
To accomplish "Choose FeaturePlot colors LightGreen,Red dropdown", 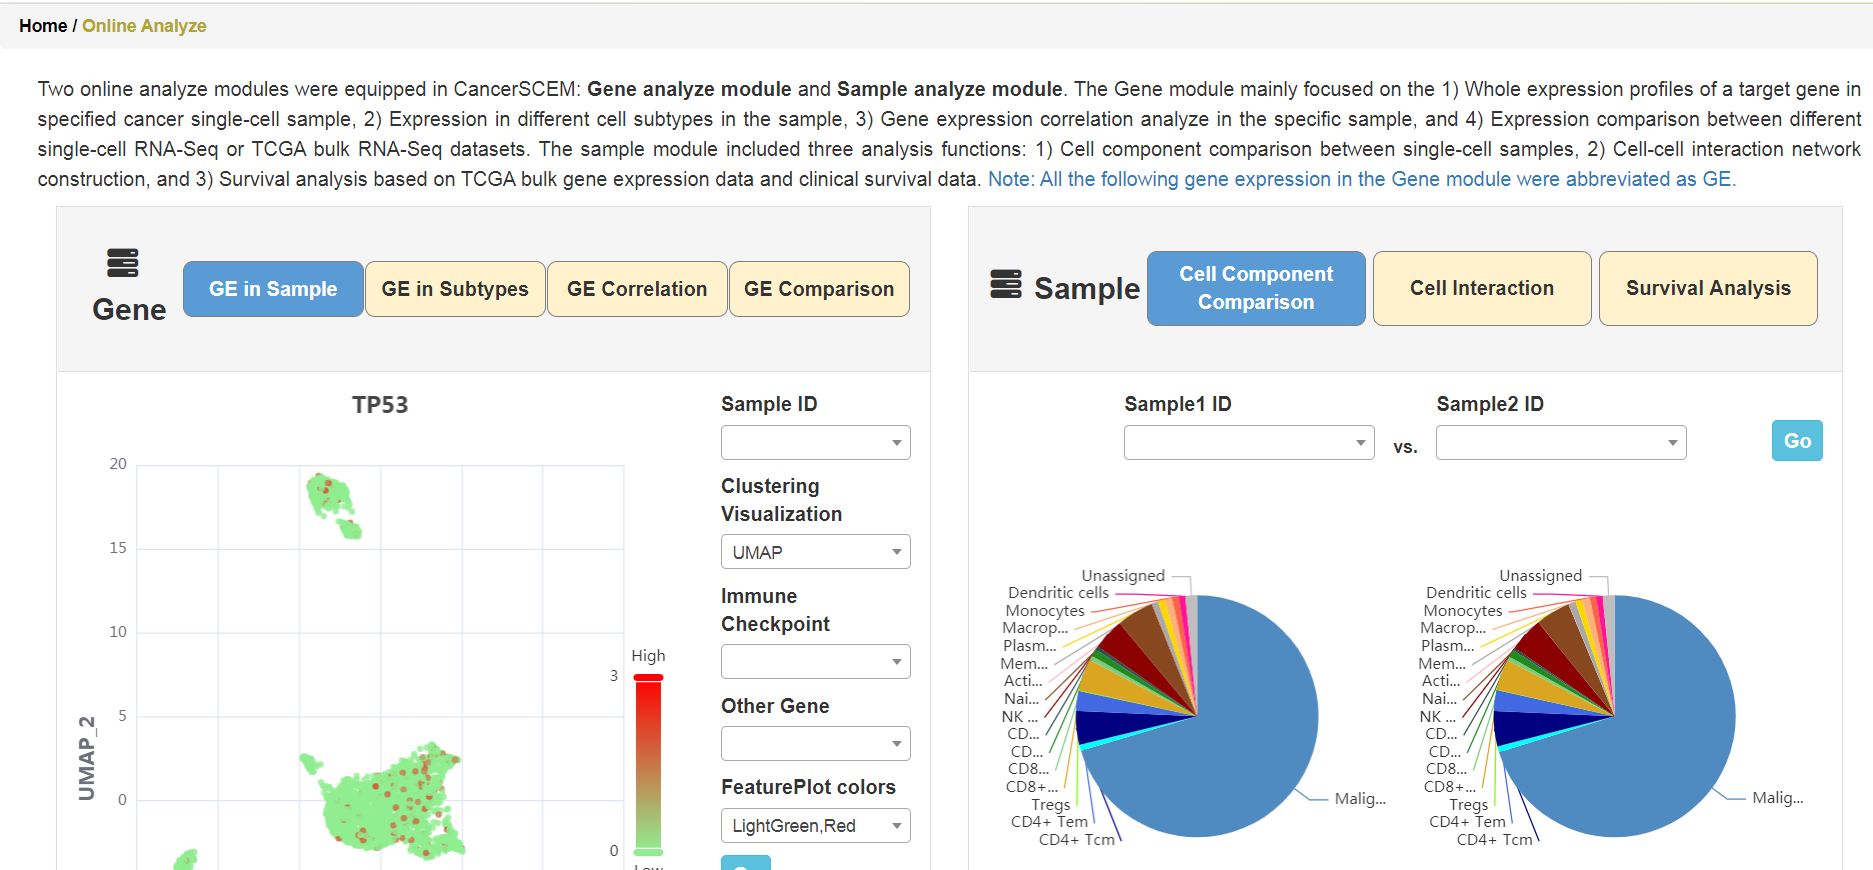I will 816,826.
